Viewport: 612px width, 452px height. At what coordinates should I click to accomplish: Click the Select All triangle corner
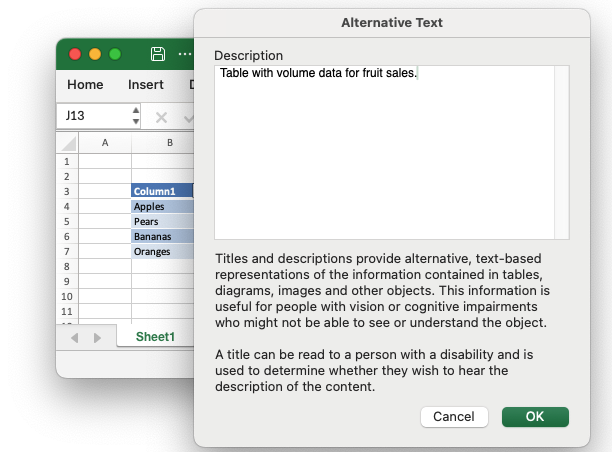click(x=68, y=143)
